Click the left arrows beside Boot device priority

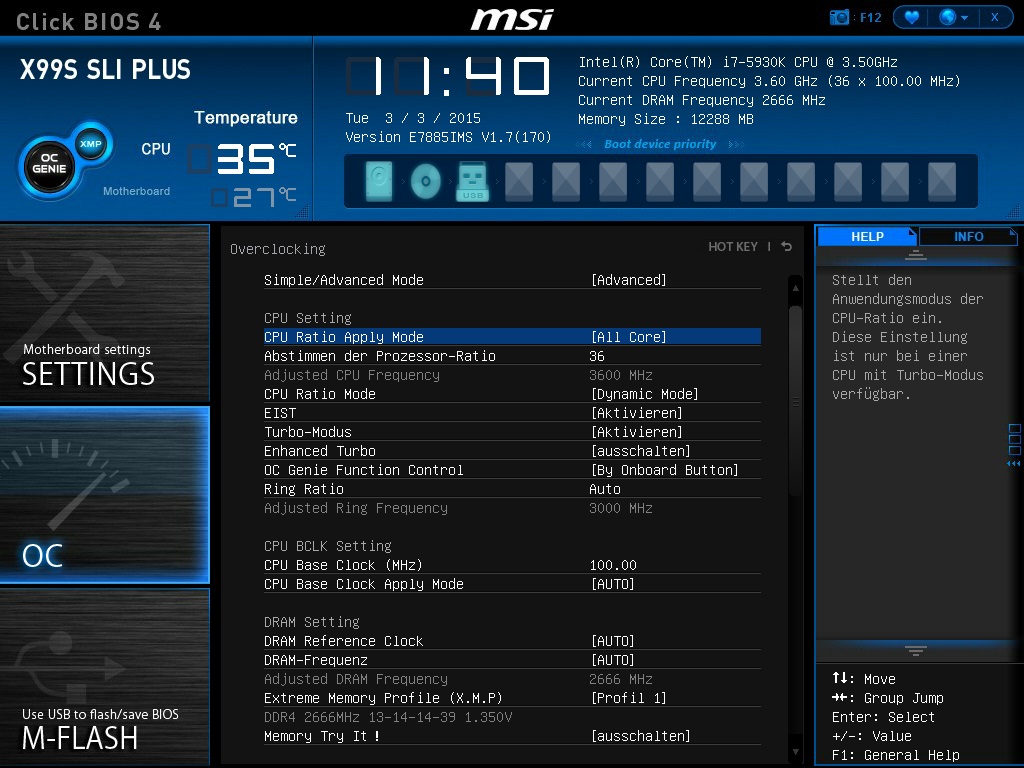pyautogui.click(x=584, y=144)
